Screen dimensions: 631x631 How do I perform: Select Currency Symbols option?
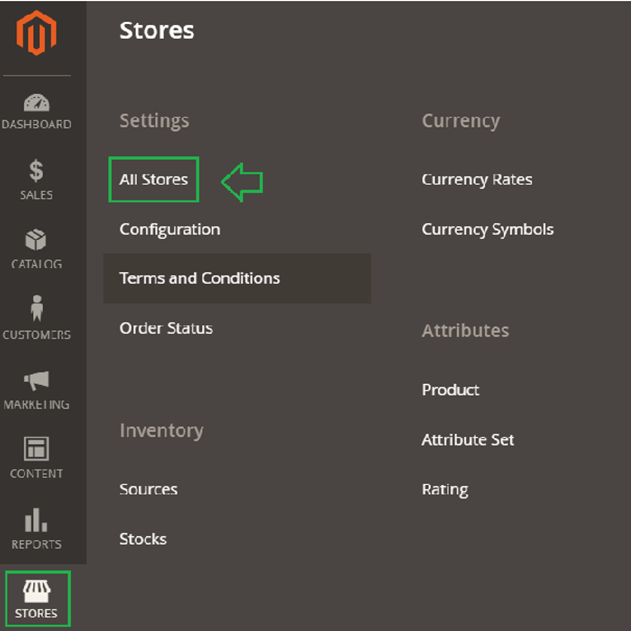tap(487, 229)
